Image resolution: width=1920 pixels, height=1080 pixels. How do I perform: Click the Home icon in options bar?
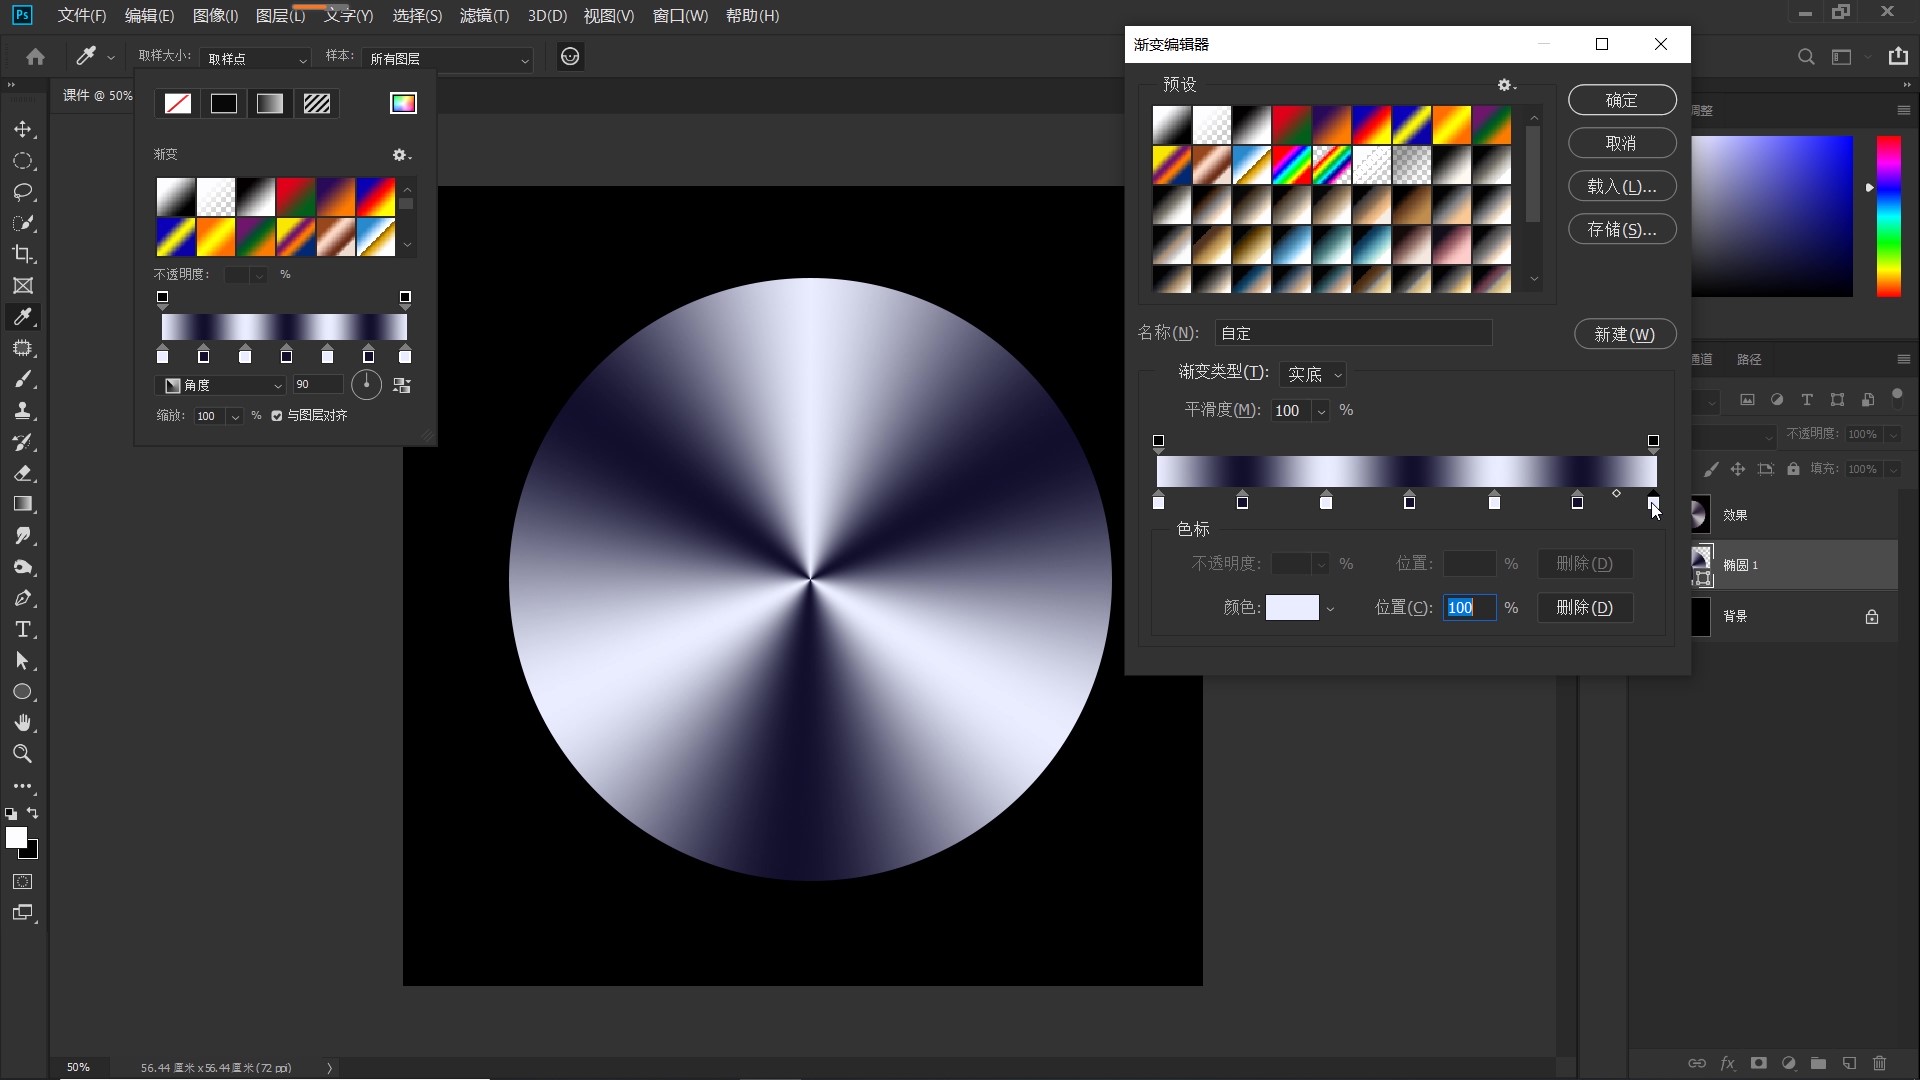[36, 57]
